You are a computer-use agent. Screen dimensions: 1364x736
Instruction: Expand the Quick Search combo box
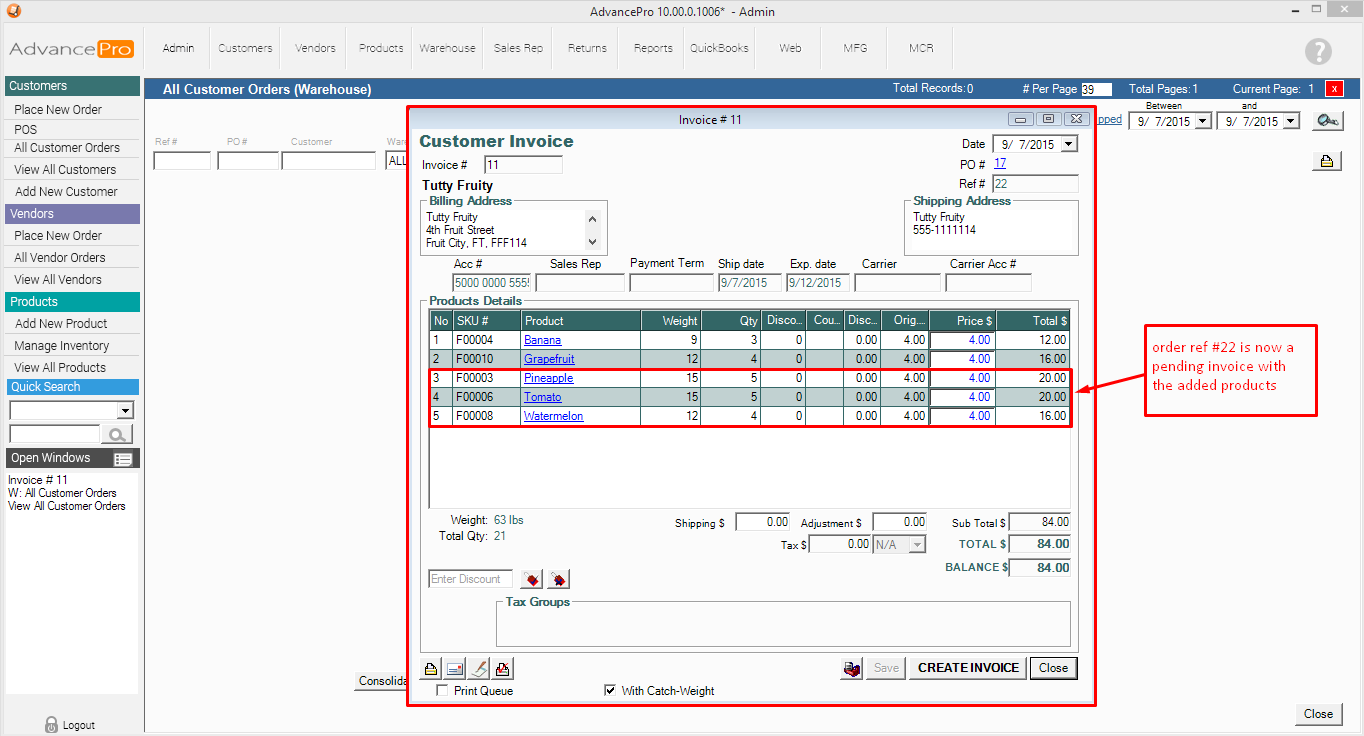tap(125, 411)
